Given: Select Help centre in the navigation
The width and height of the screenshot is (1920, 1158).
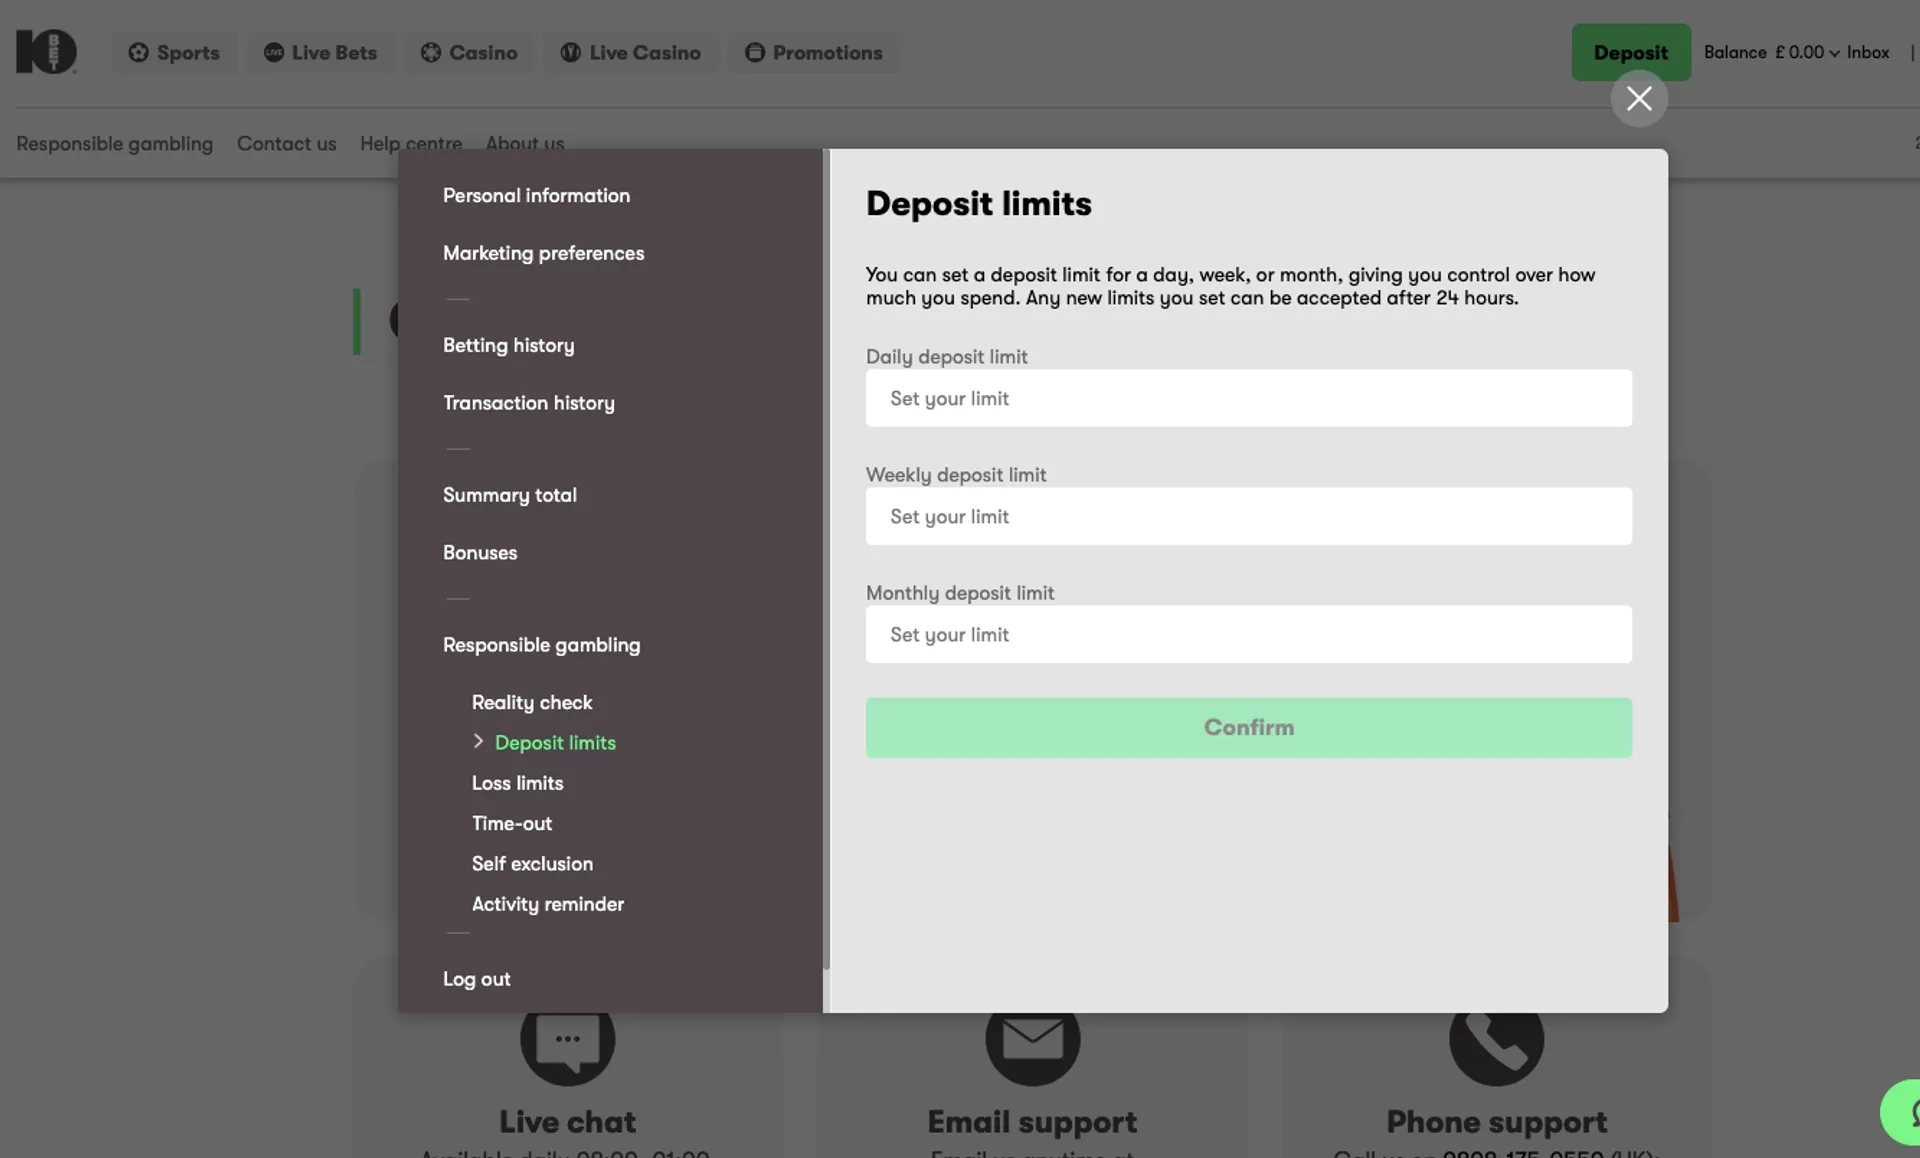Looking at the screenshot, I should point(410,144).
